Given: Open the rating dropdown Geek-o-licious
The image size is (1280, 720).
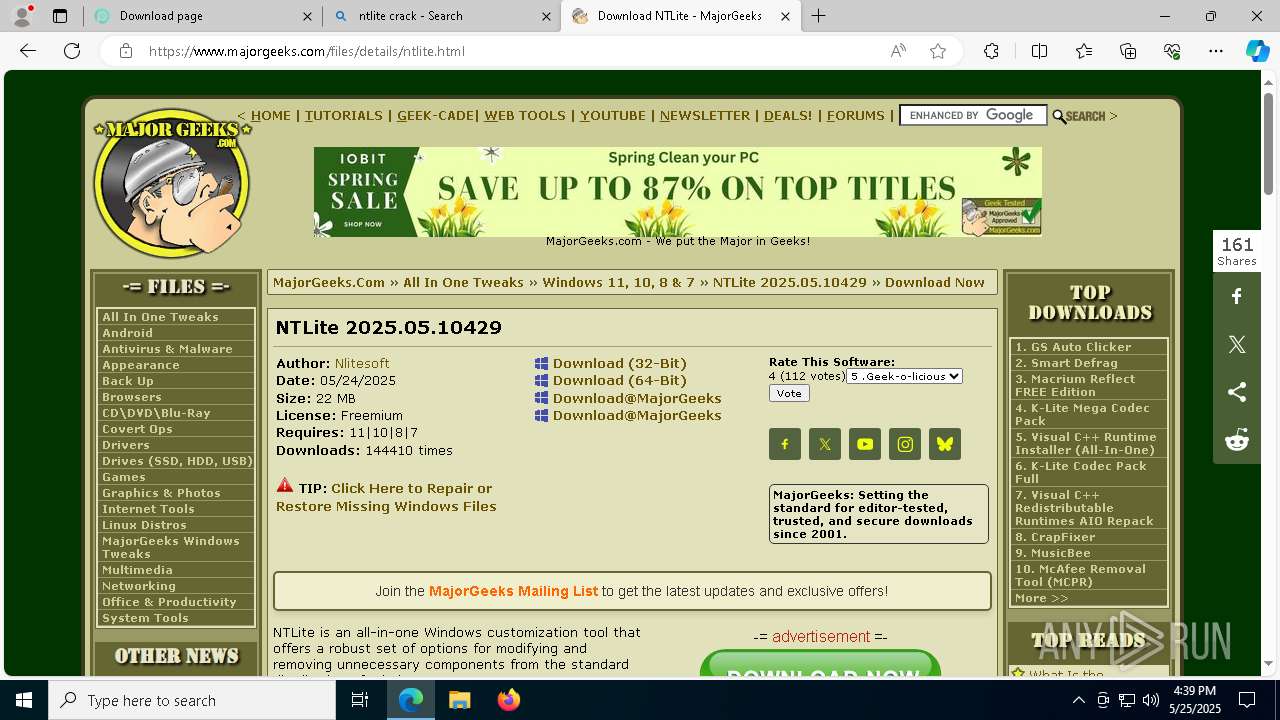Looking at the screenshot, I should 905,376.
